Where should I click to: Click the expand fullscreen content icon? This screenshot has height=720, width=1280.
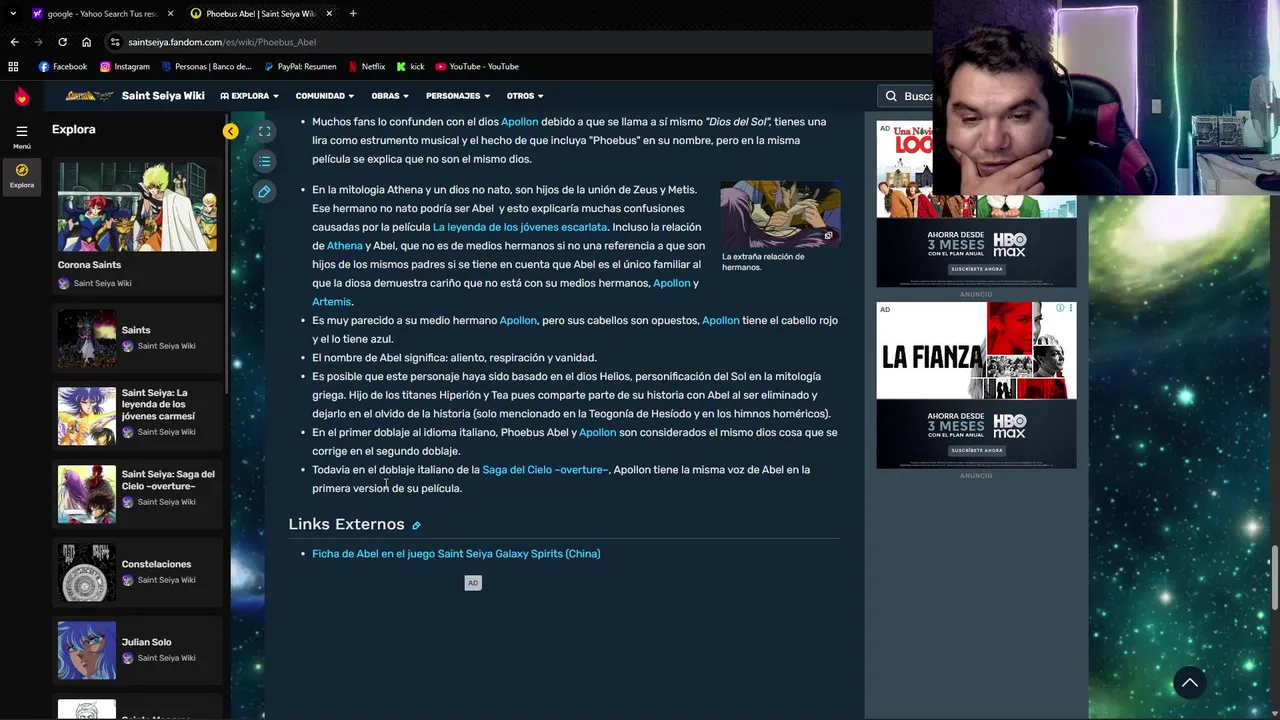264,131
